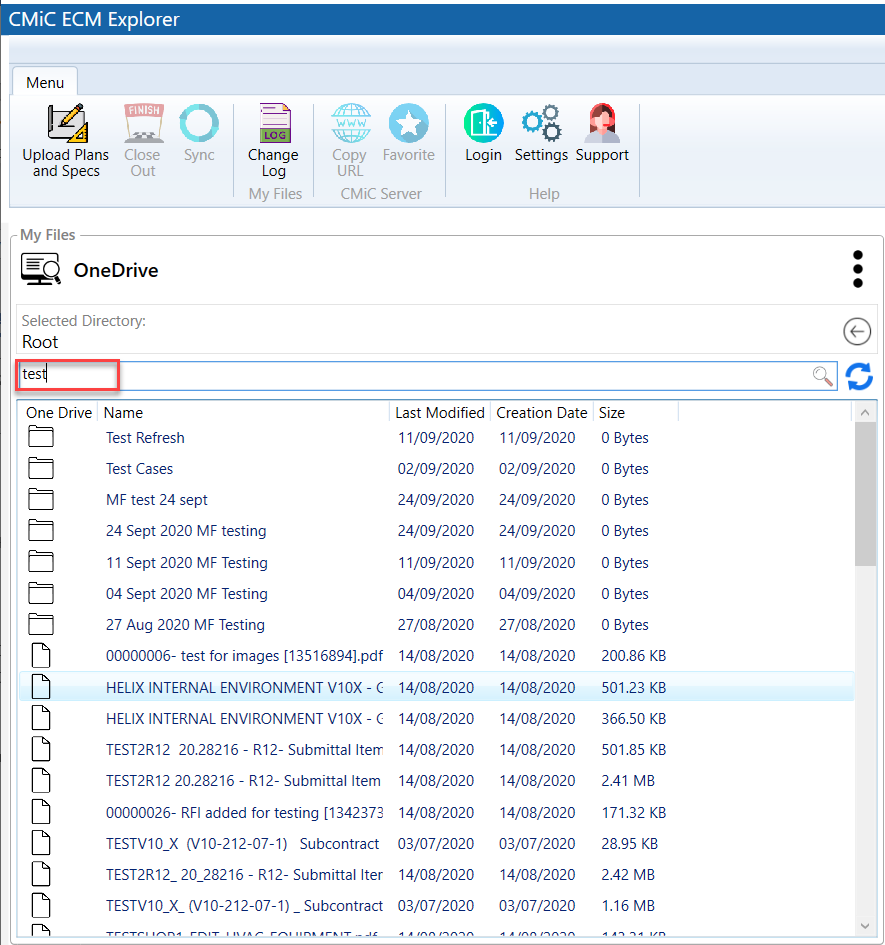Click the Last Modified column header
The image size is (885, 945).
(439, 412)
